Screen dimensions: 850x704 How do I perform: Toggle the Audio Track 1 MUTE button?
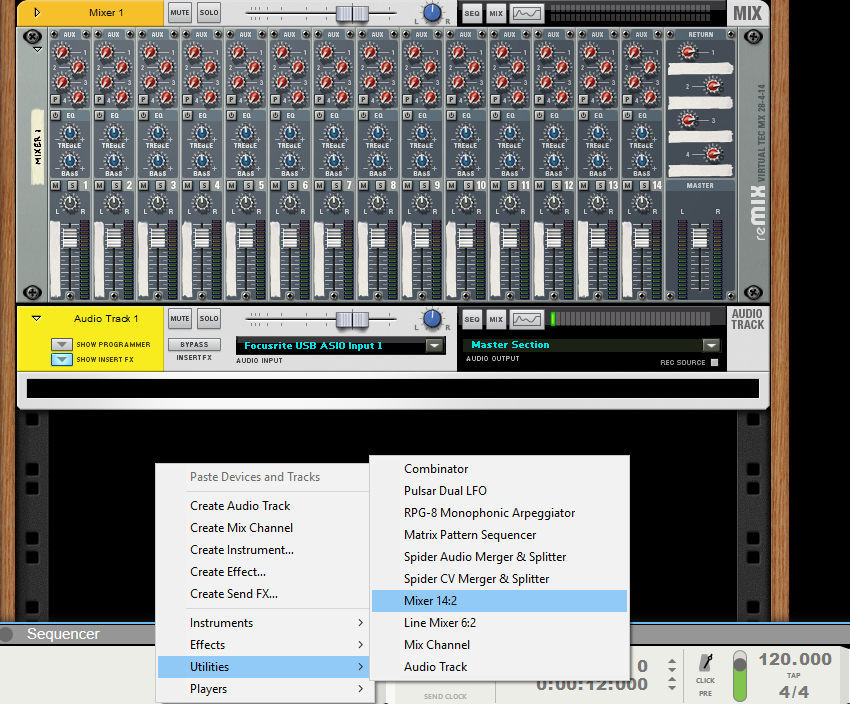coord(180,319)
